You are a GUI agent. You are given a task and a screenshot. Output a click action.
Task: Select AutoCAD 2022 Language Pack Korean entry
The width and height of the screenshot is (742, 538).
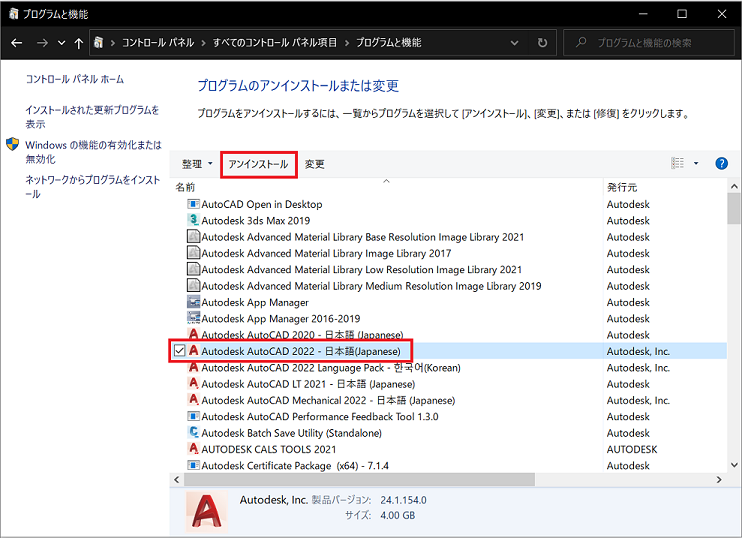pos(331,368)
